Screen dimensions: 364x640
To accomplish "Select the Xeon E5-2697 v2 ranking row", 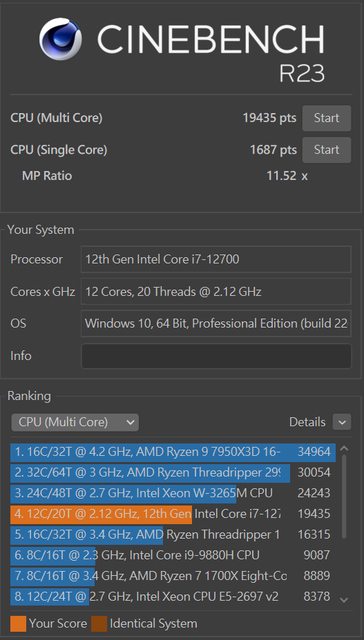I will [173, 597].
